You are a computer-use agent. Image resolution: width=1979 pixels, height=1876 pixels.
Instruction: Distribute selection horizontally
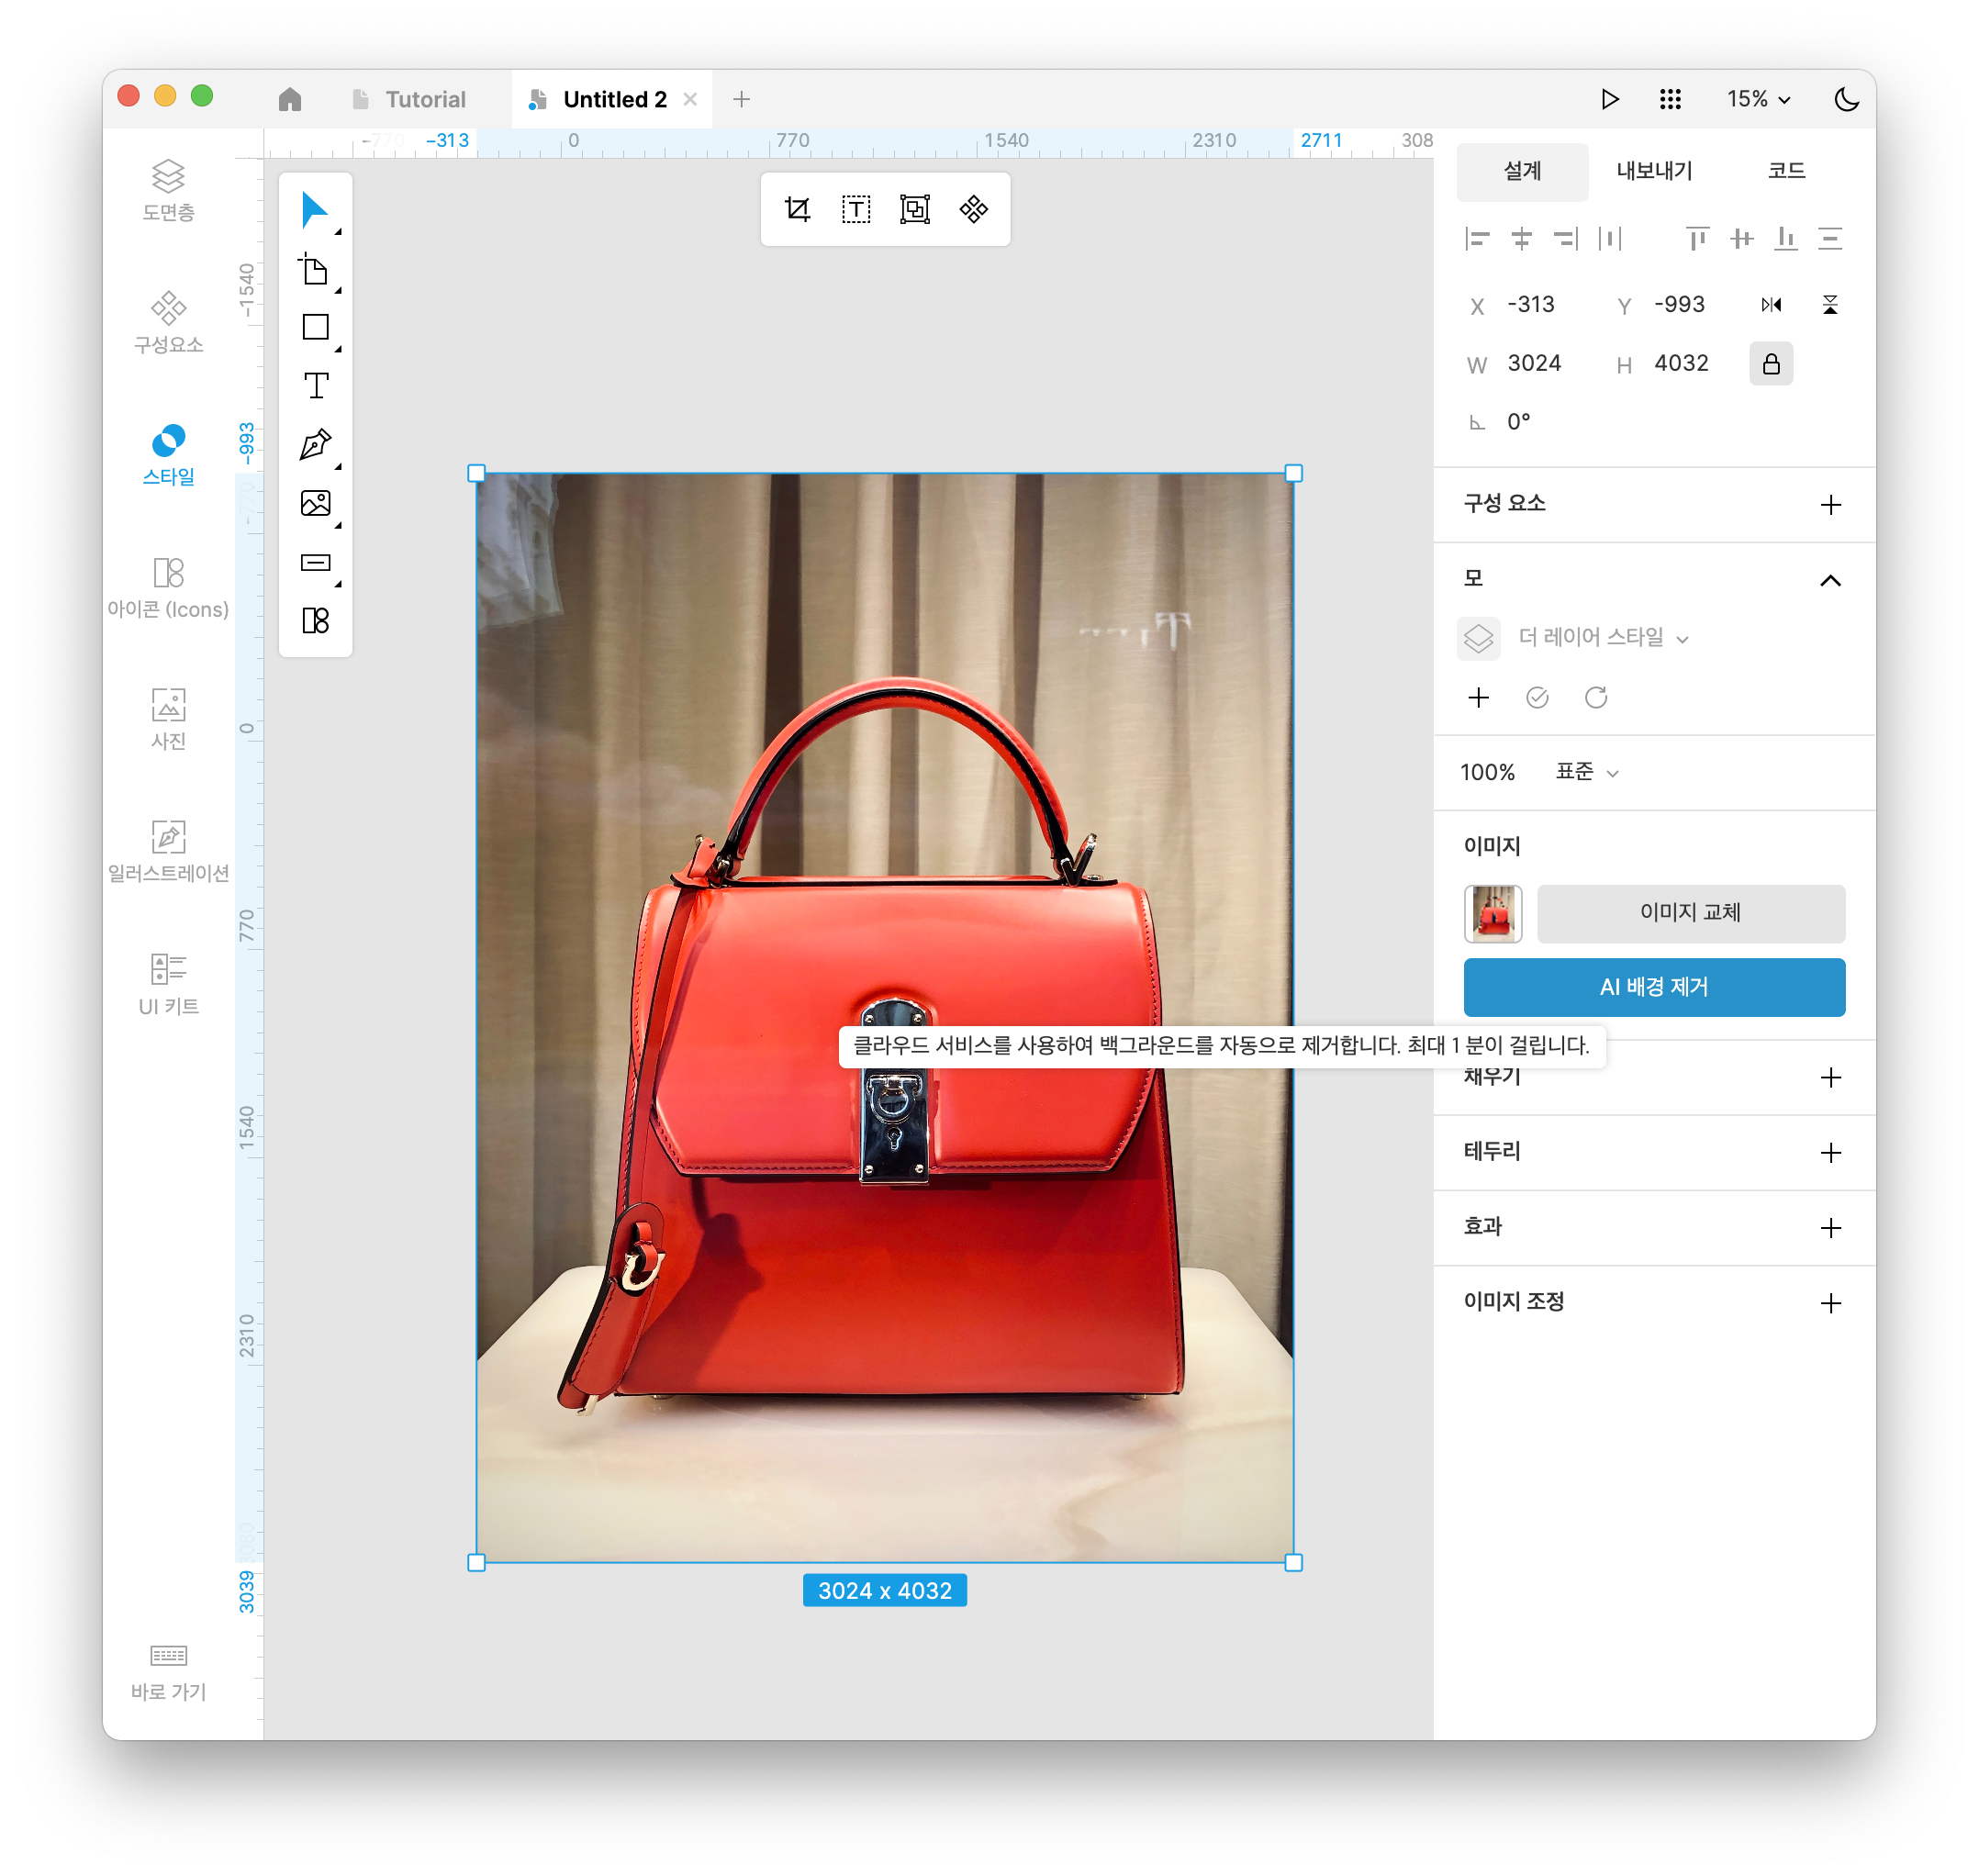coord(1609,238)
